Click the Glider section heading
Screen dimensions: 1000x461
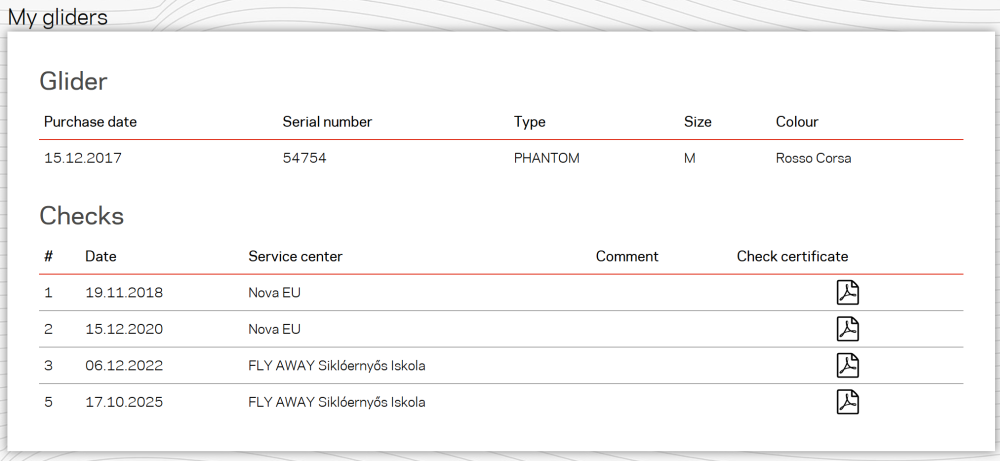click(x=73, y=81)
